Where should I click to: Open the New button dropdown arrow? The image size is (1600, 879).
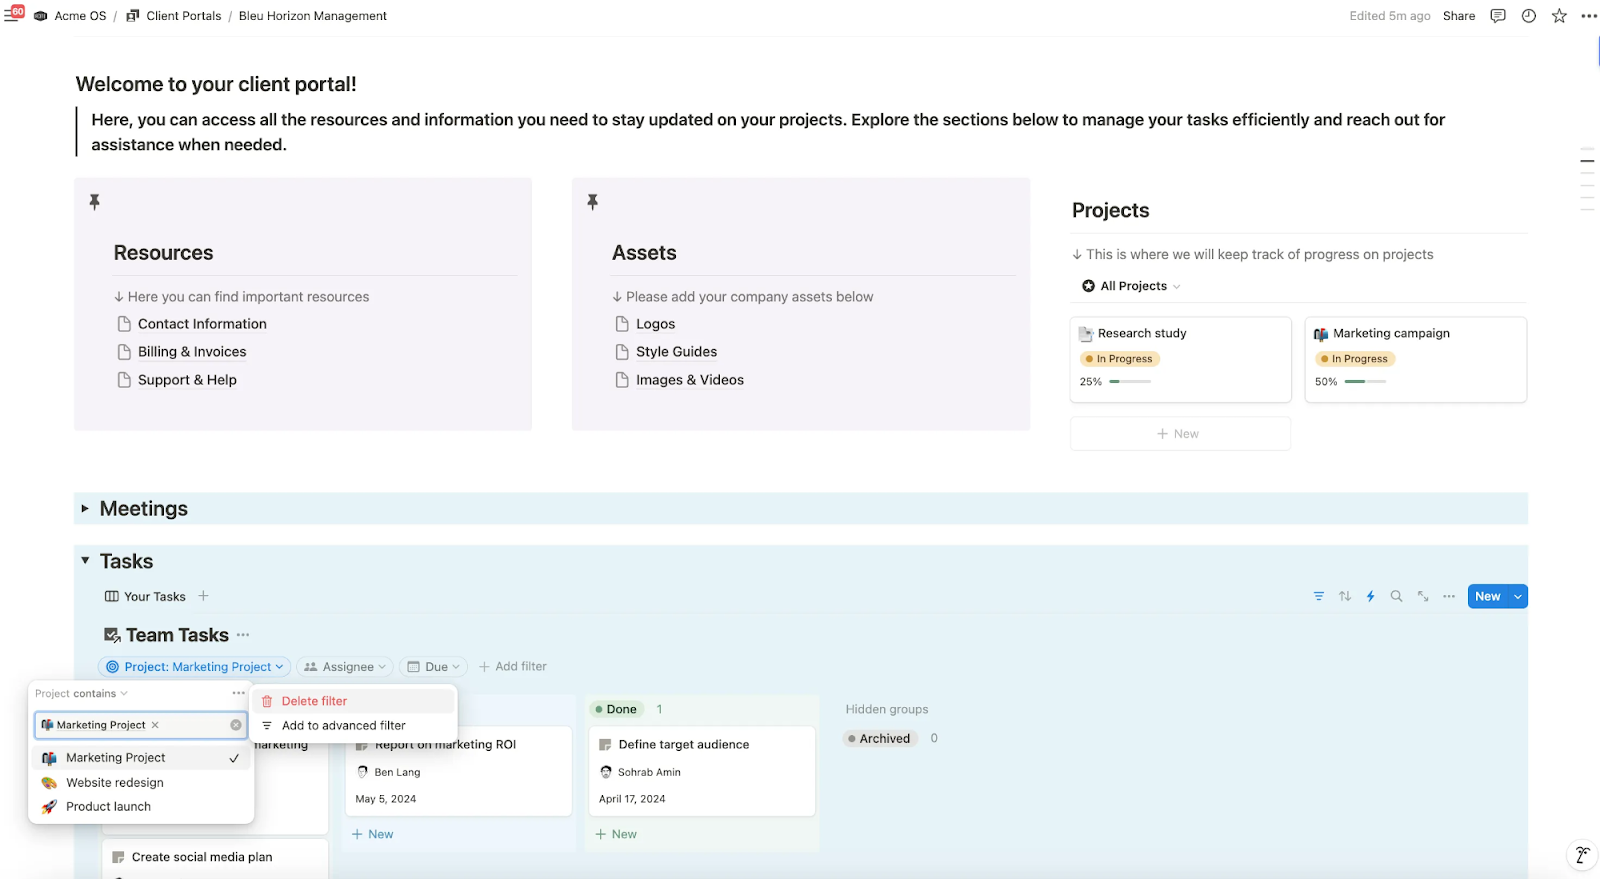click(x=1518, y=597)
